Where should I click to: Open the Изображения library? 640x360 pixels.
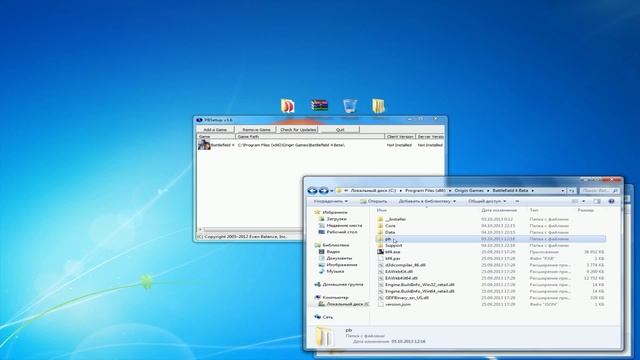click(x=342, y=264)
